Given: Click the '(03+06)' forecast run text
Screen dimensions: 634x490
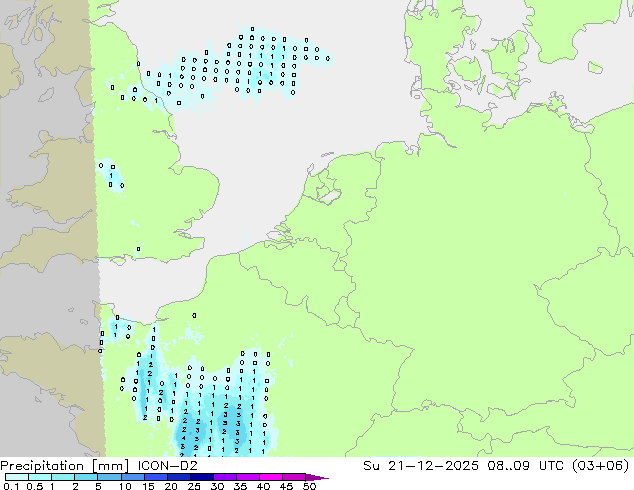Looking at the screenshot, I should click(601, 465).
